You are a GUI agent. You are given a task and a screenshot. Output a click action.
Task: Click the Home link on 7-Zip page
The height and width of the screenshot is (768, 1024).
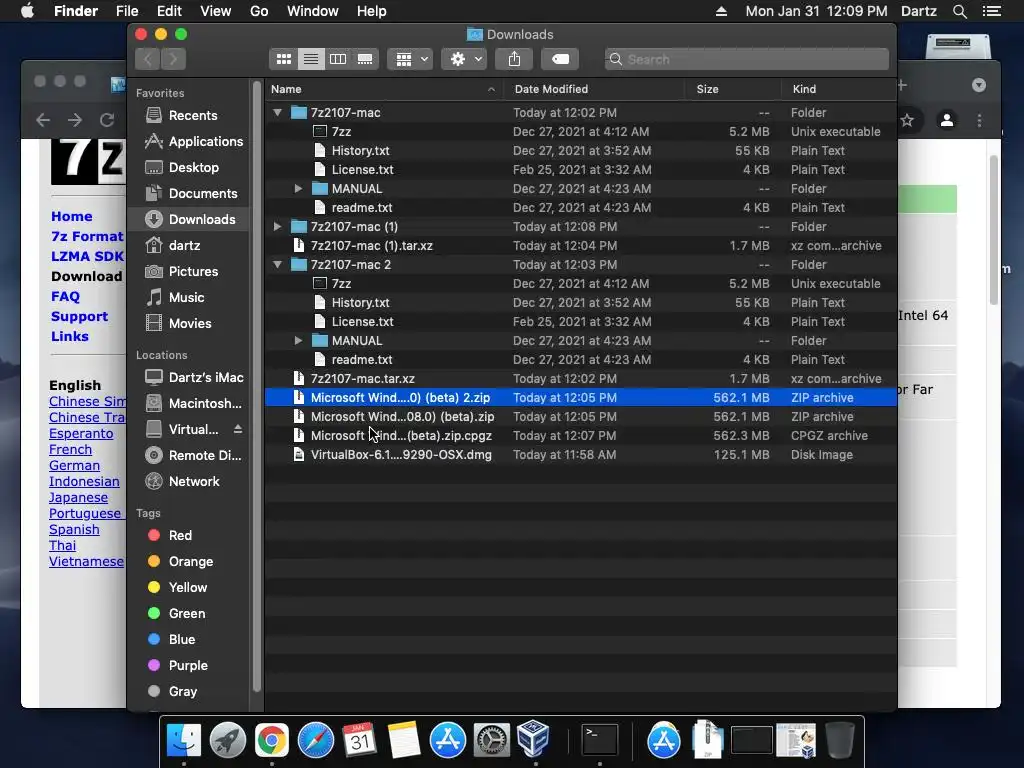click(72, 216)
